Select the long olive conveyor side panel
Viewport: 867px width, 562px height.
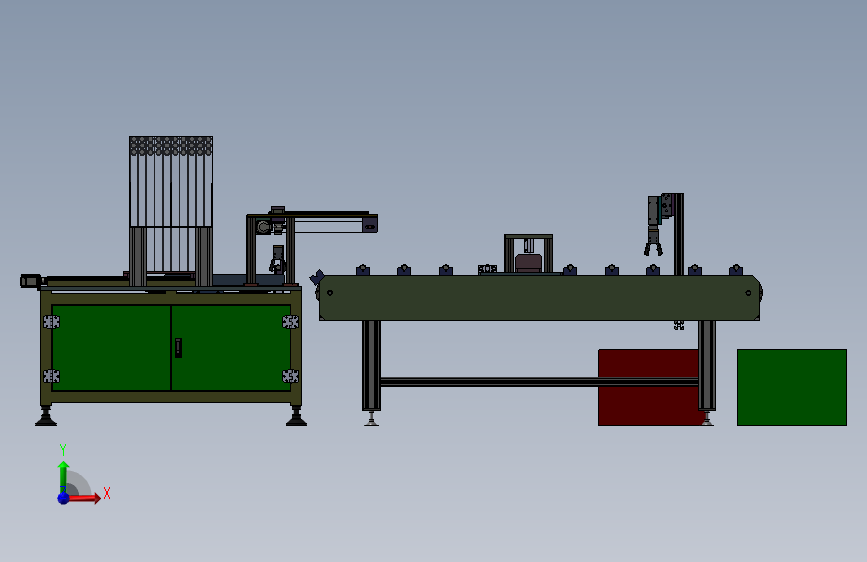pyautogui.click(x=540, y=298)
